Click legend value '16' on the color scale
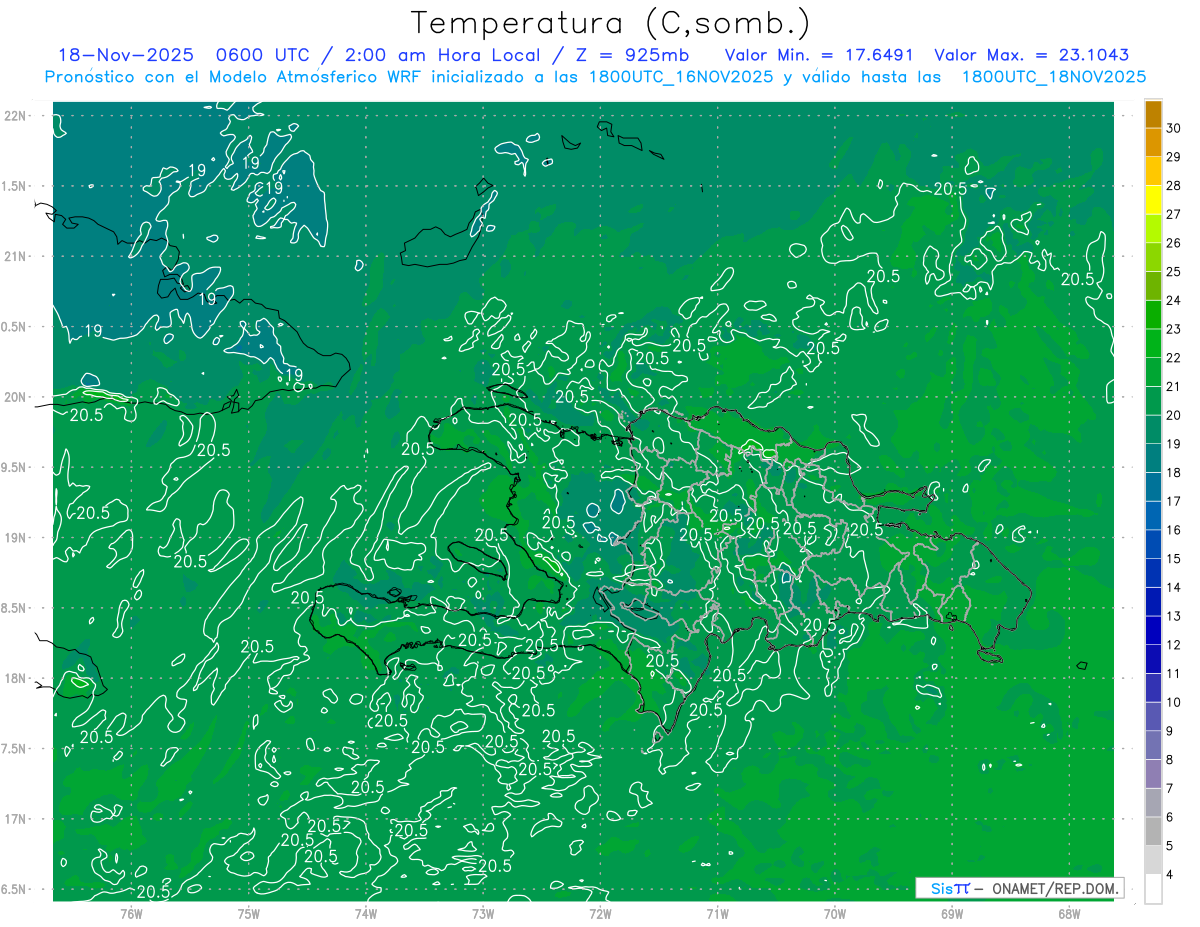1200x927 pixels. pos(1174,530)
